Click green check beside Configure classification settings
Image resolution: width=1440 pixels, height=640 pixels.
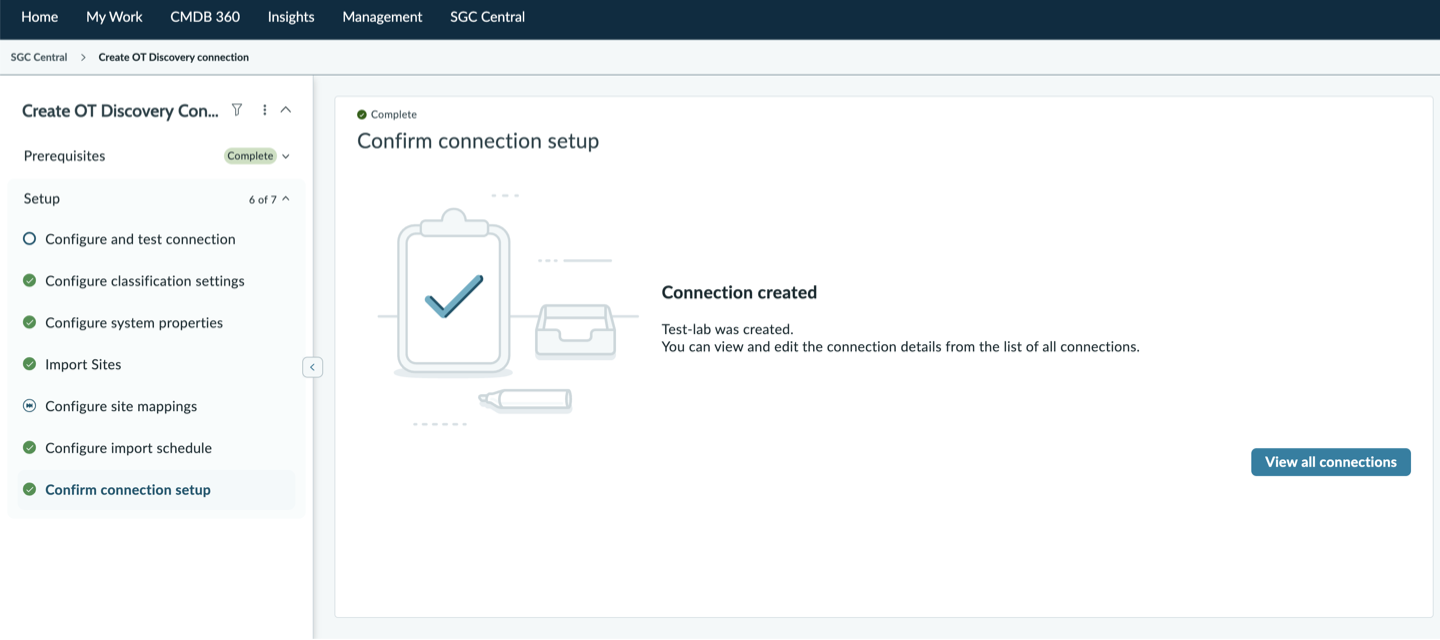(x=29, y=281)
